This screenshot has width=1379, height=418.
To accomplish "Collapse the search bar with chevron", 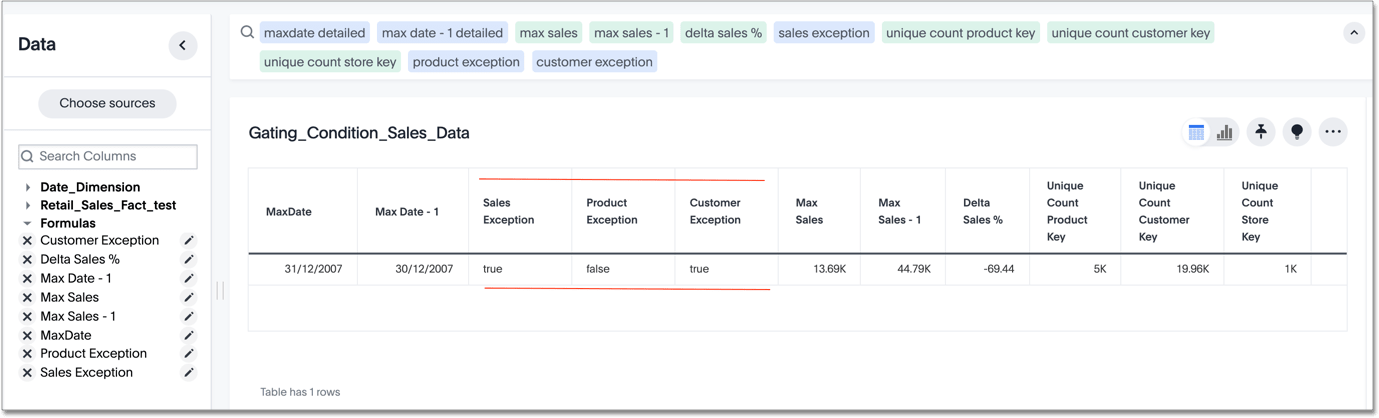I will 1353,33.
